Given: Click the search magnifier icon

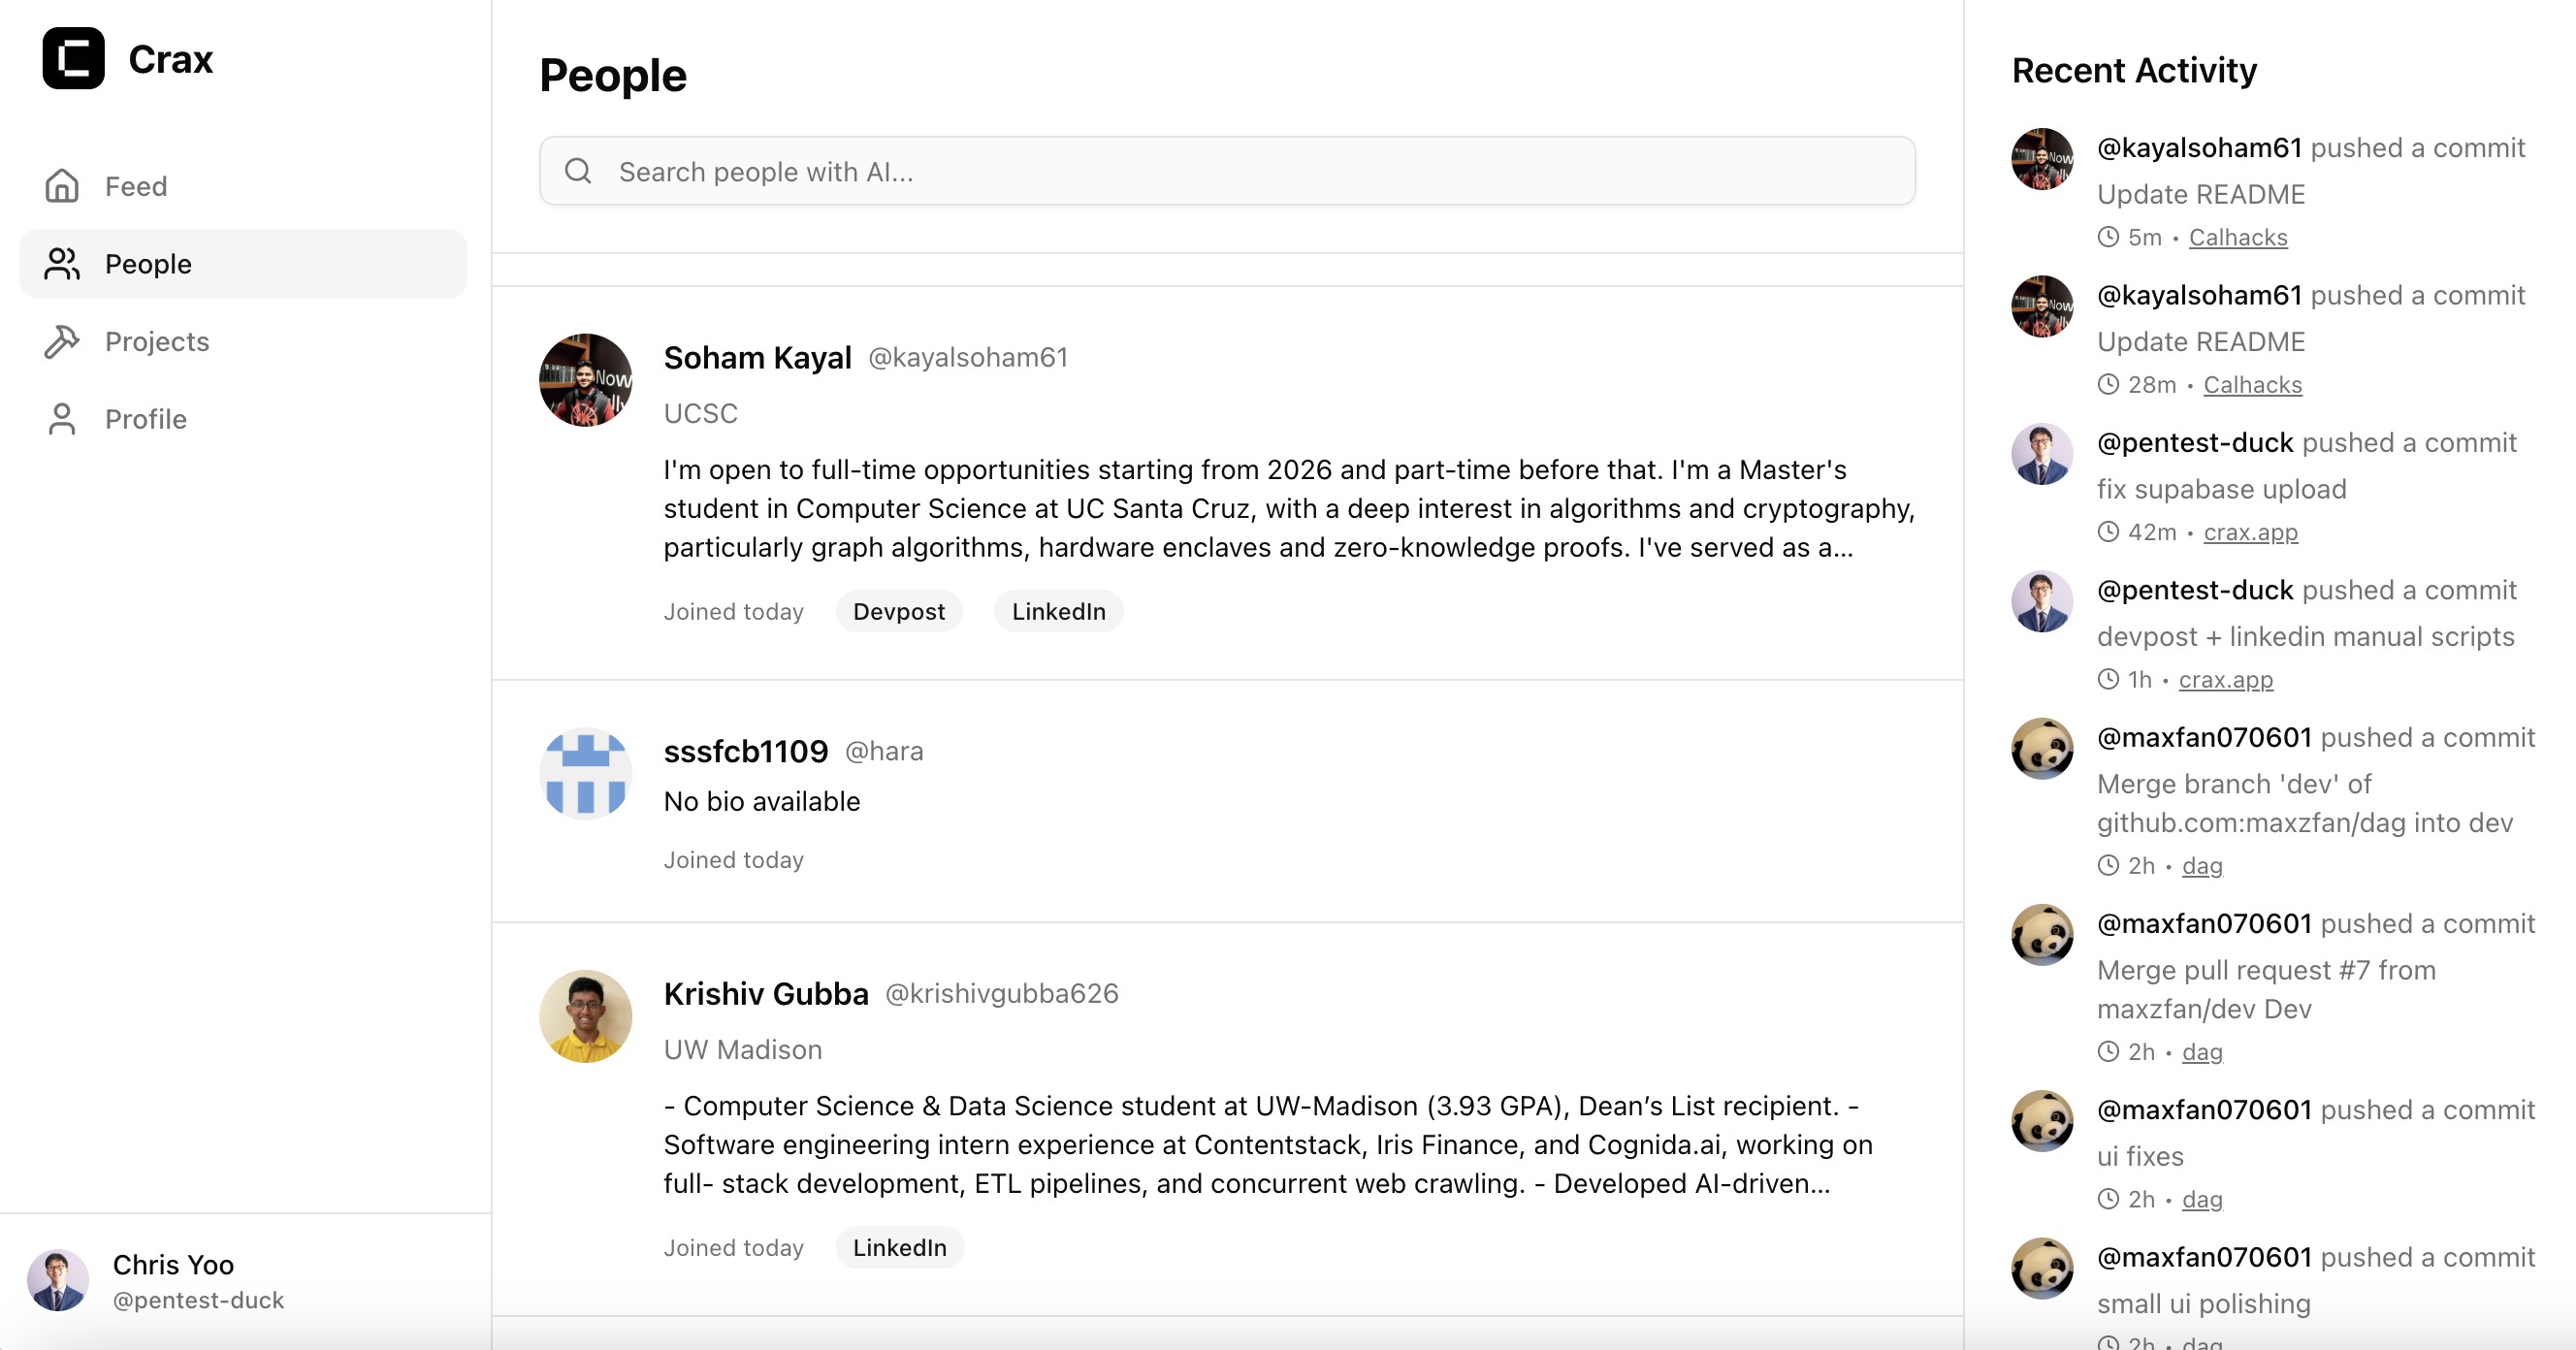Looking at the screenshot, I should click(x=579, y=171).
